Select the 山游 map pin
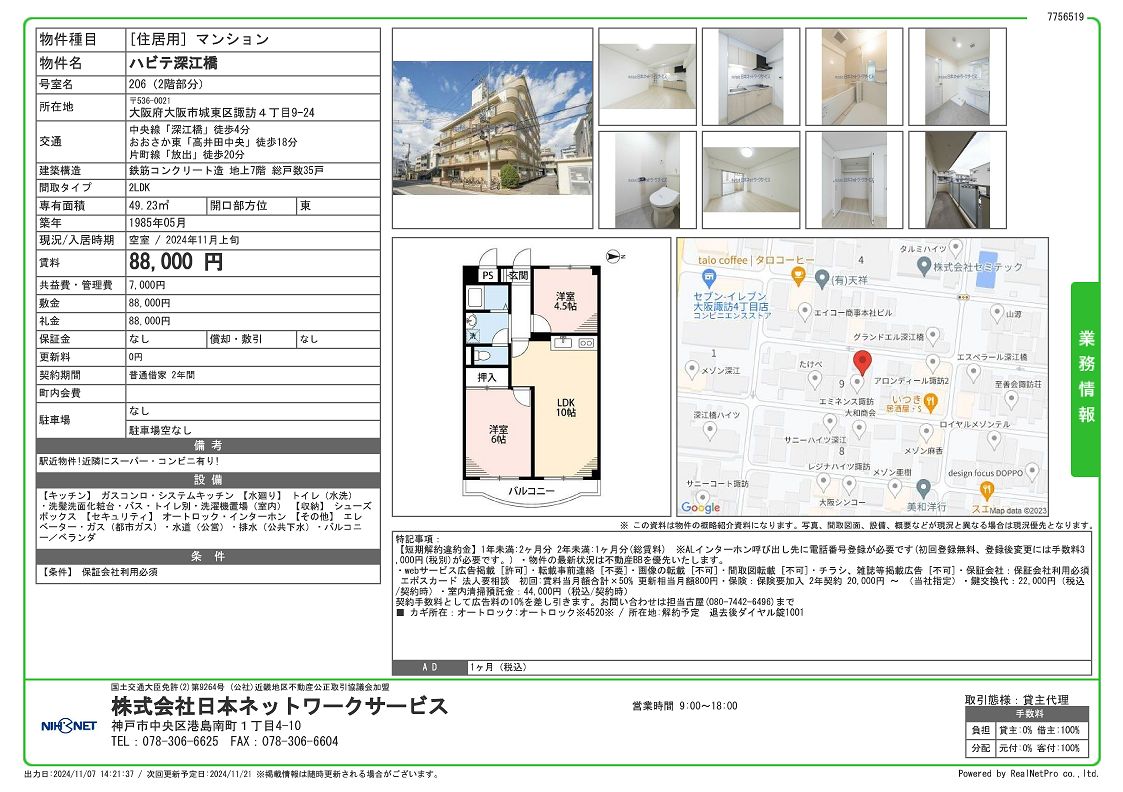The width and height of the screenshot is (1123, 792). (x=997, y=312)
